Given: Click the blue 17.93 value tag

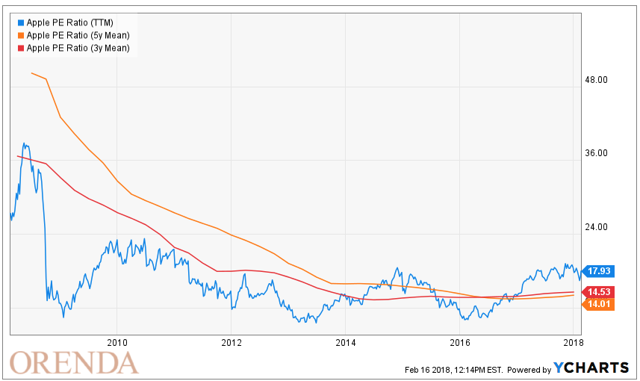Looking at the screenshot, I should [x=598, y=271].
